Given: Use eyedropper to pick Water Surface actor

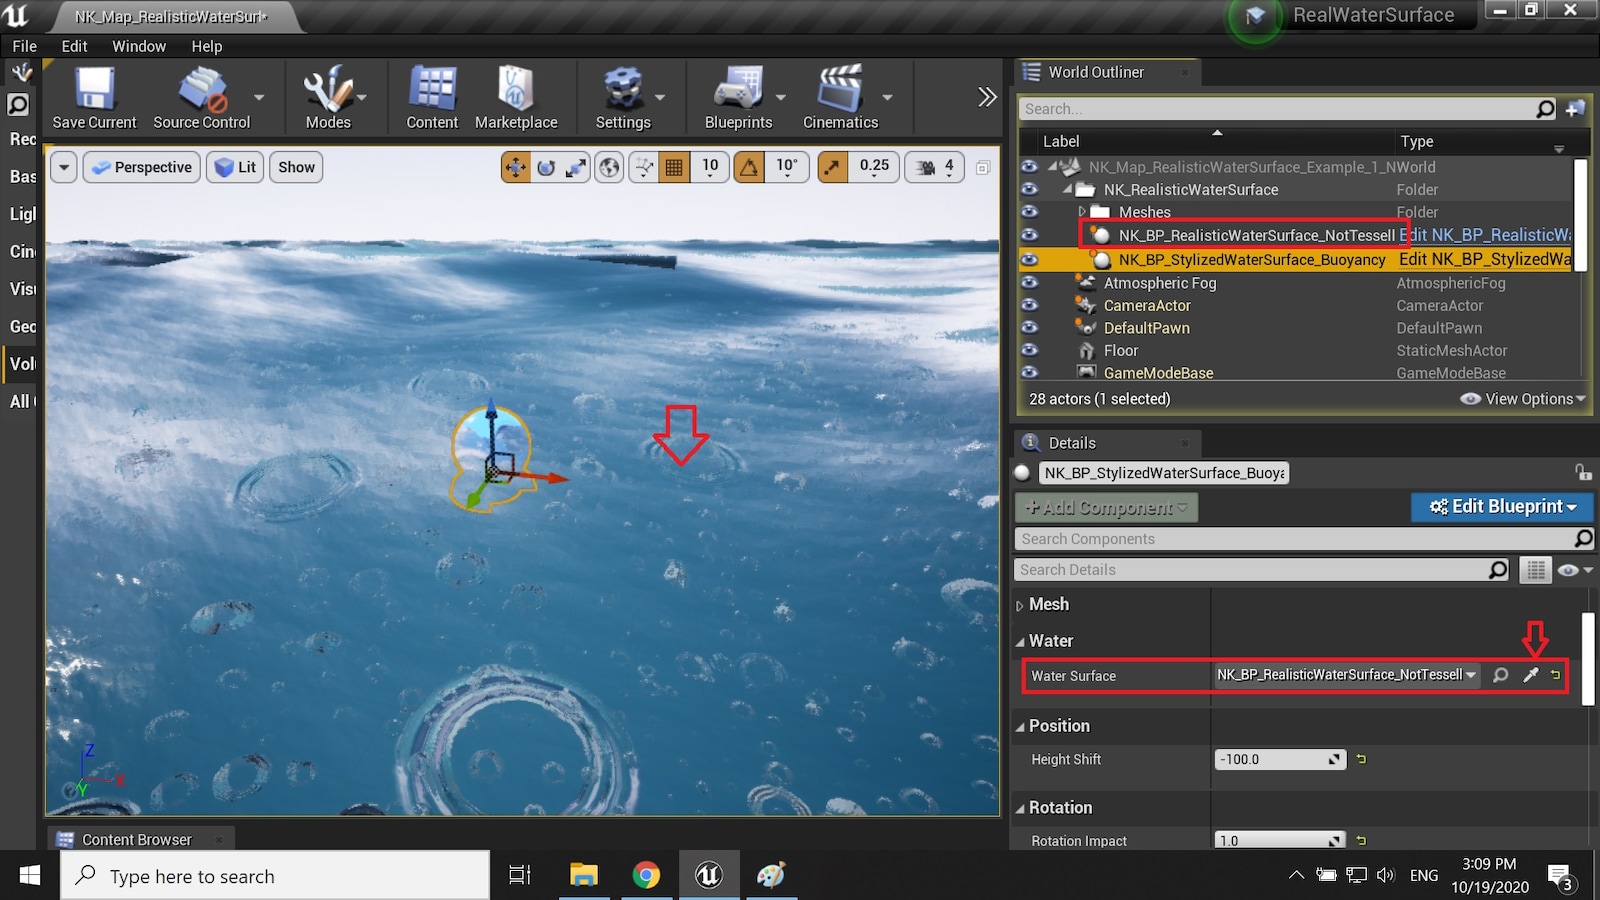Looking at the screenshot, I should coord(1530,675).
